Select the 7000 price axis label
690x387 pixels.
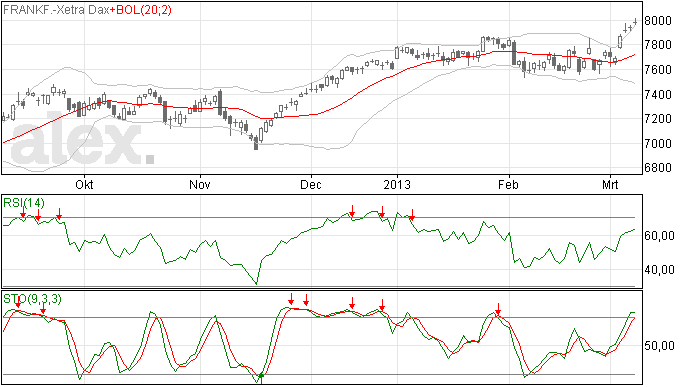pos(658,144)
